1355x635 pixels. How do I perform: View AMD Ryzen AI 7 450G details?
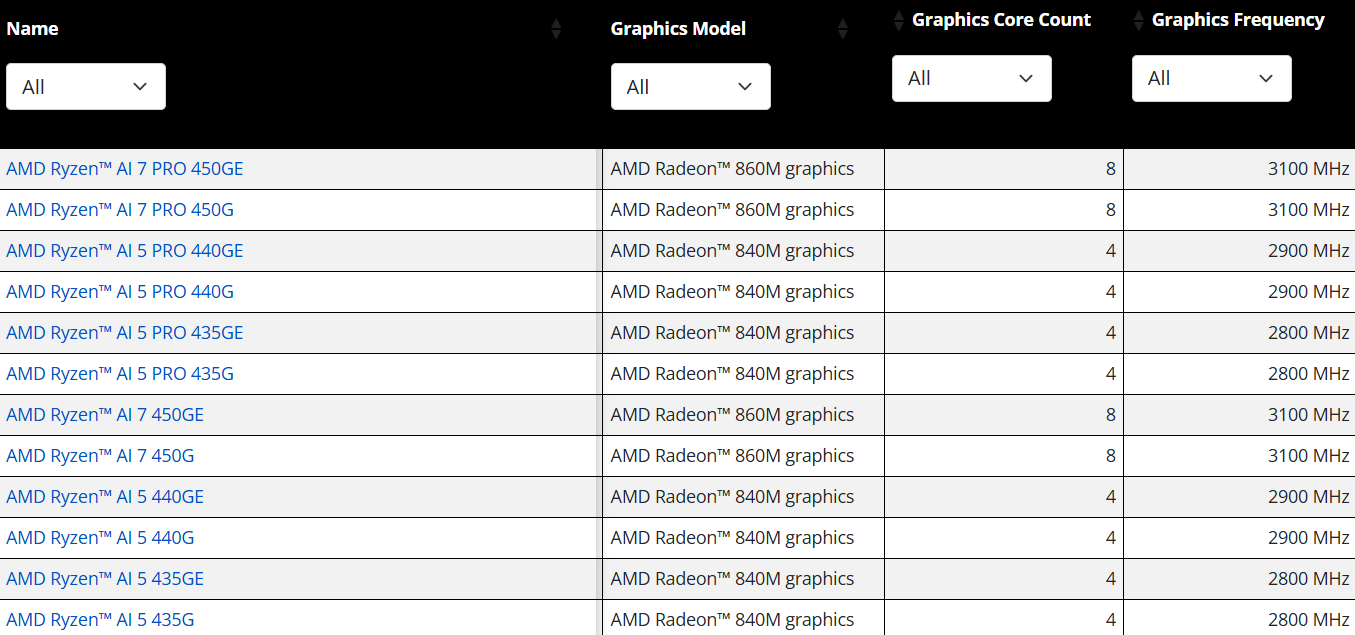click(x=100, y=456)
